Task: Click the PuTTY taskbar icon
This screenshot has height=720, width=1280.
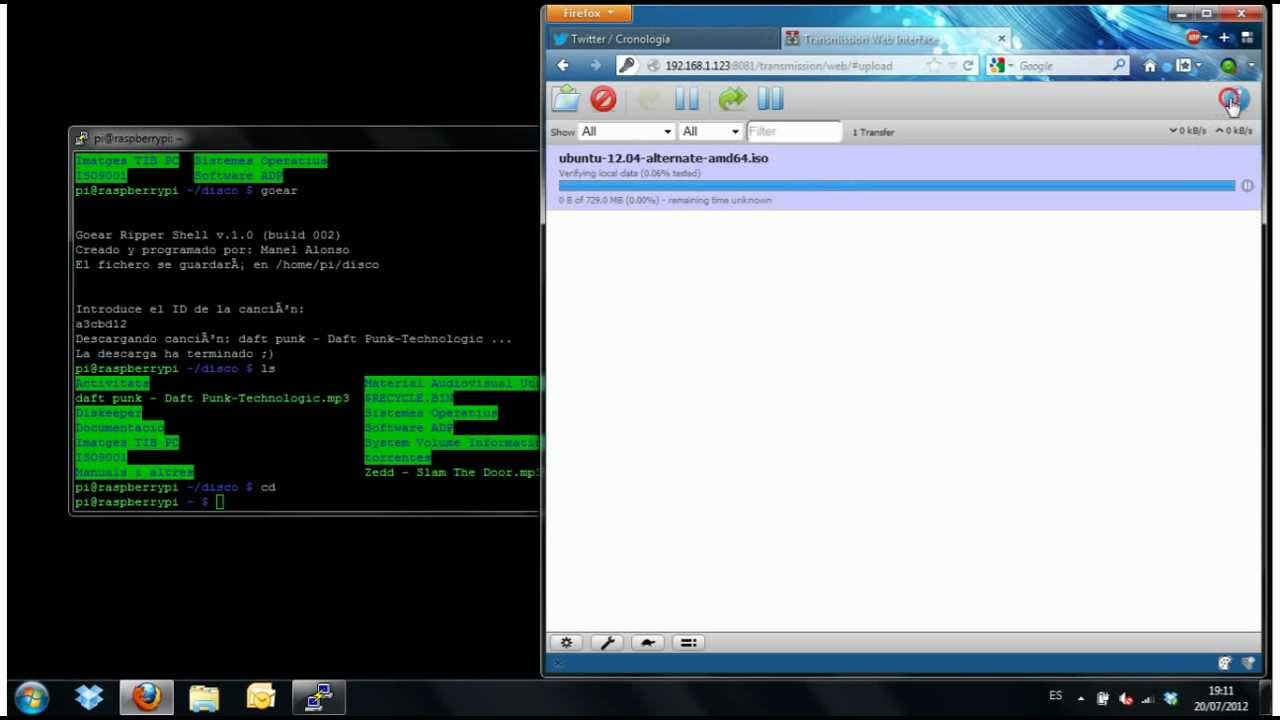Action: tap(319, 697)
